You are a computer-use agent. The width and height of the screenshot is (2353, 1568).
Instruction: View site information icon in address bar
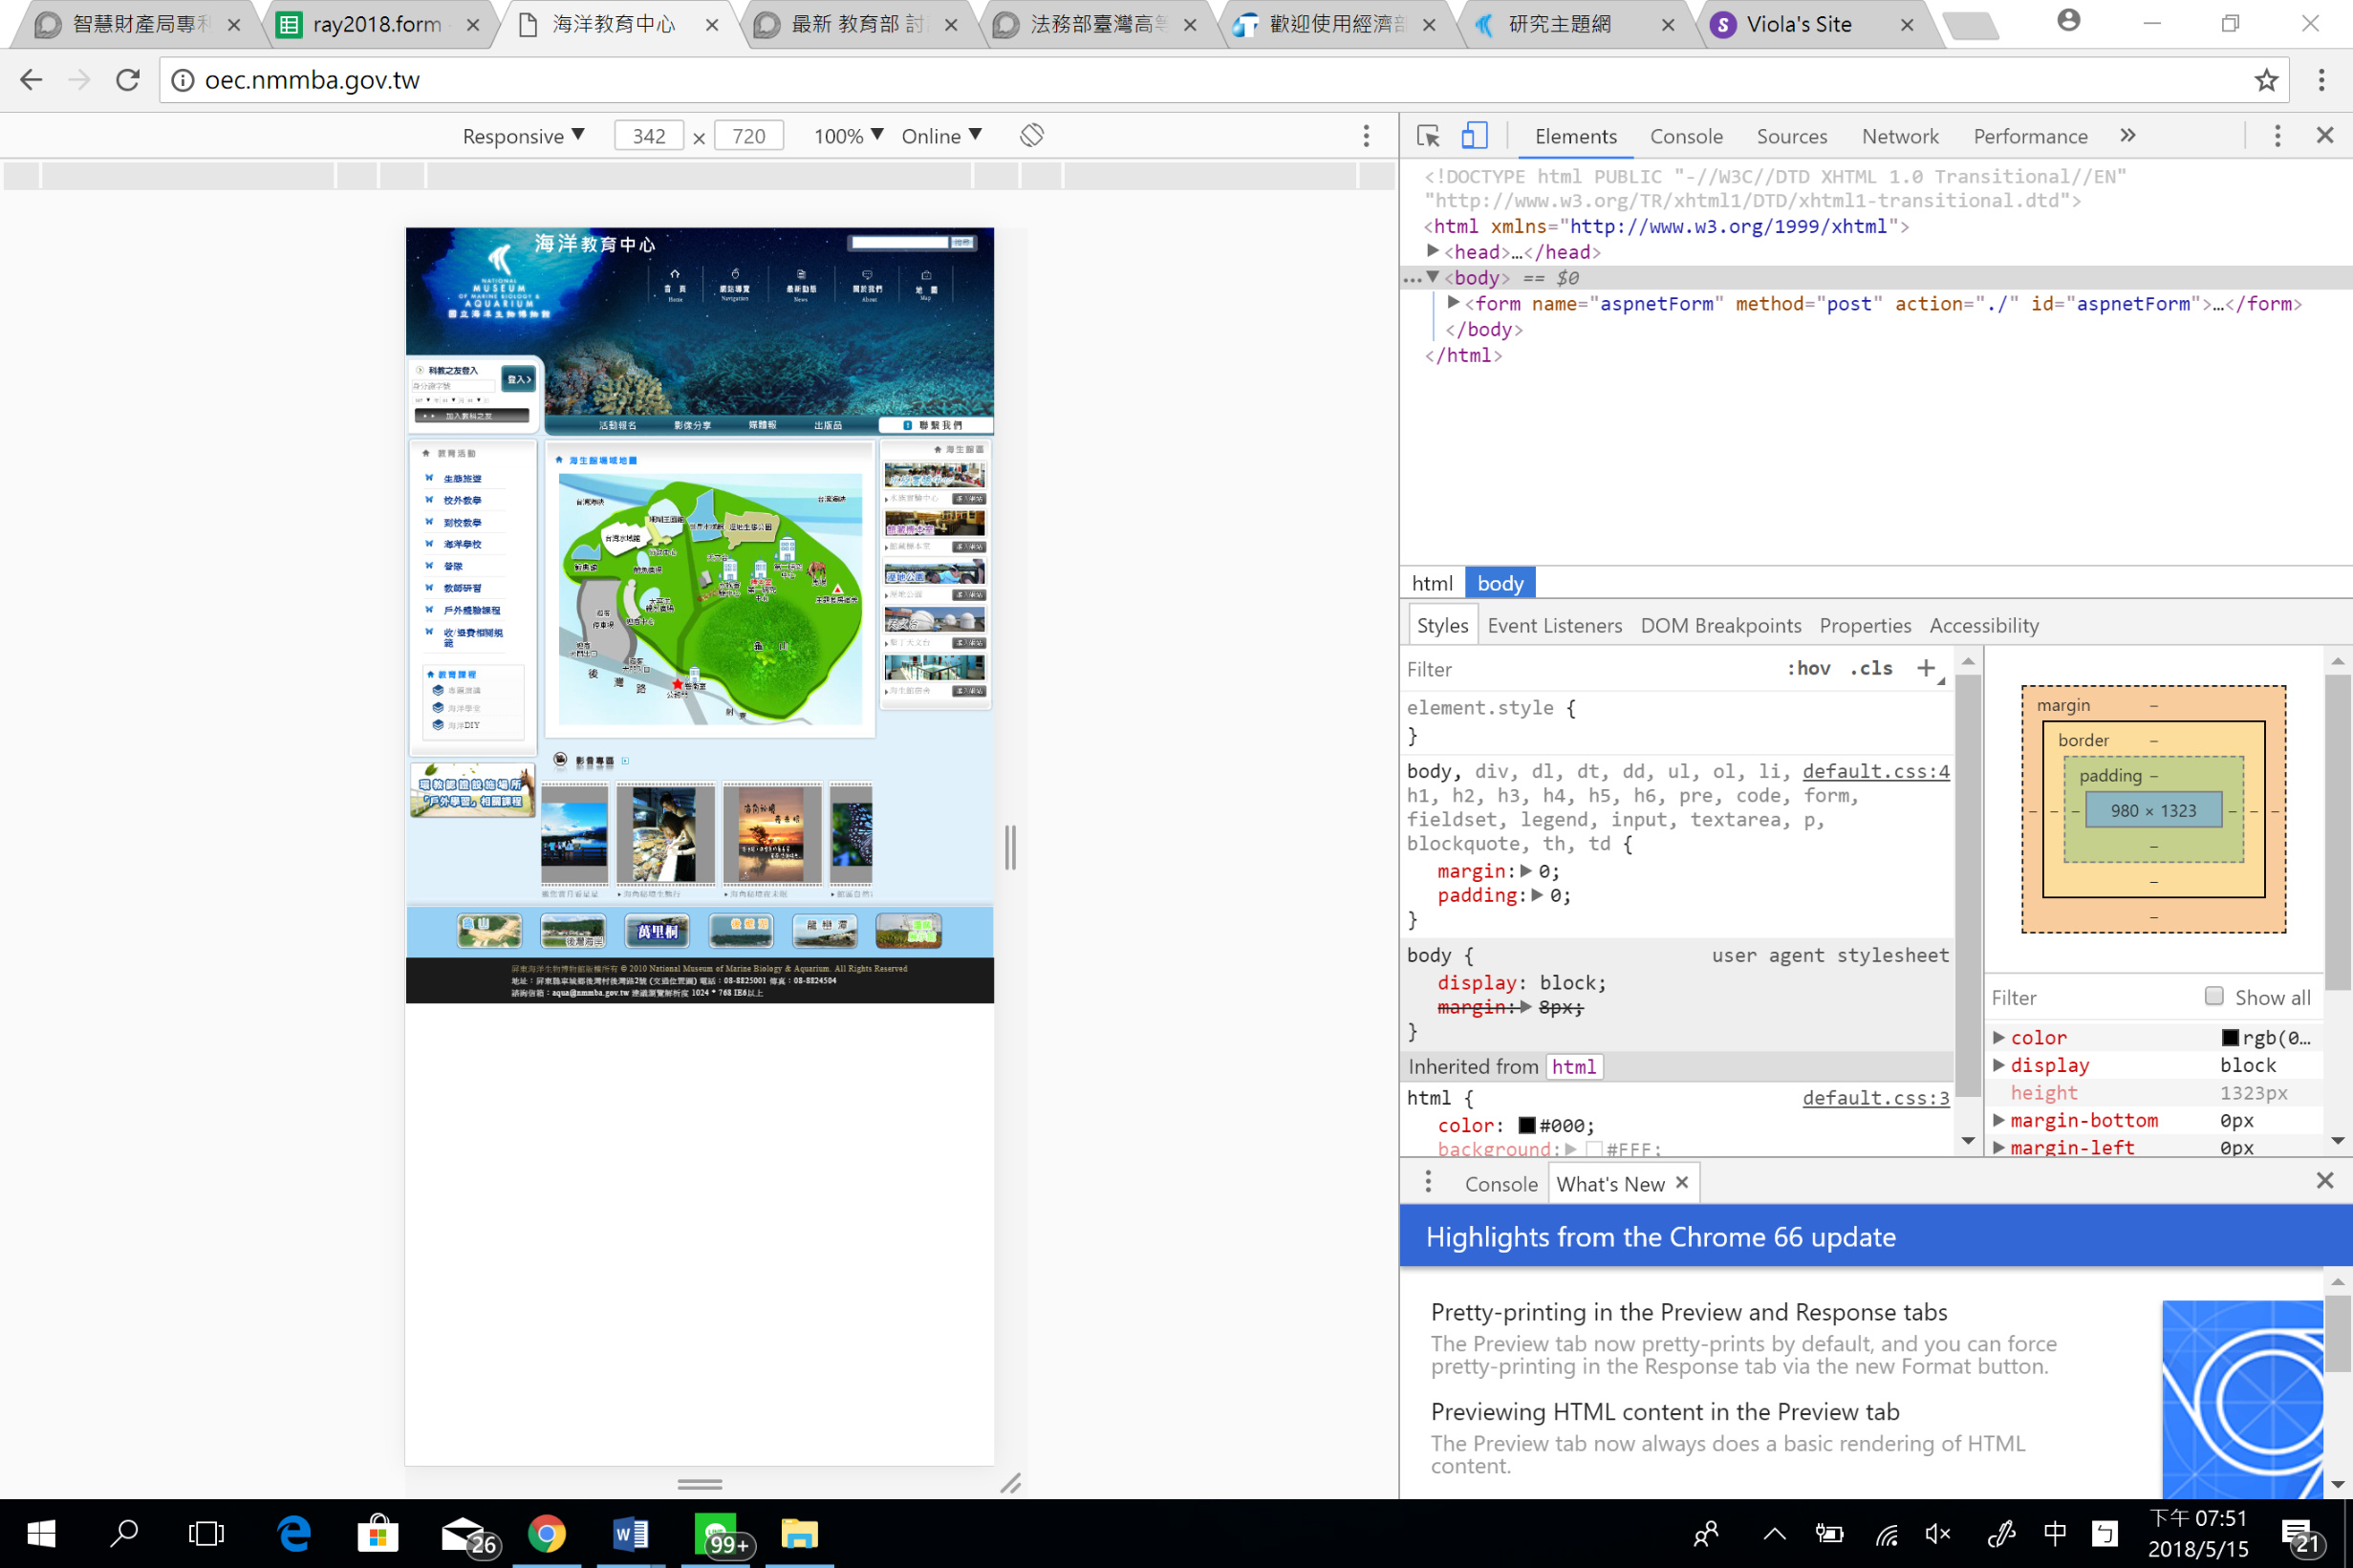(183, 80)
